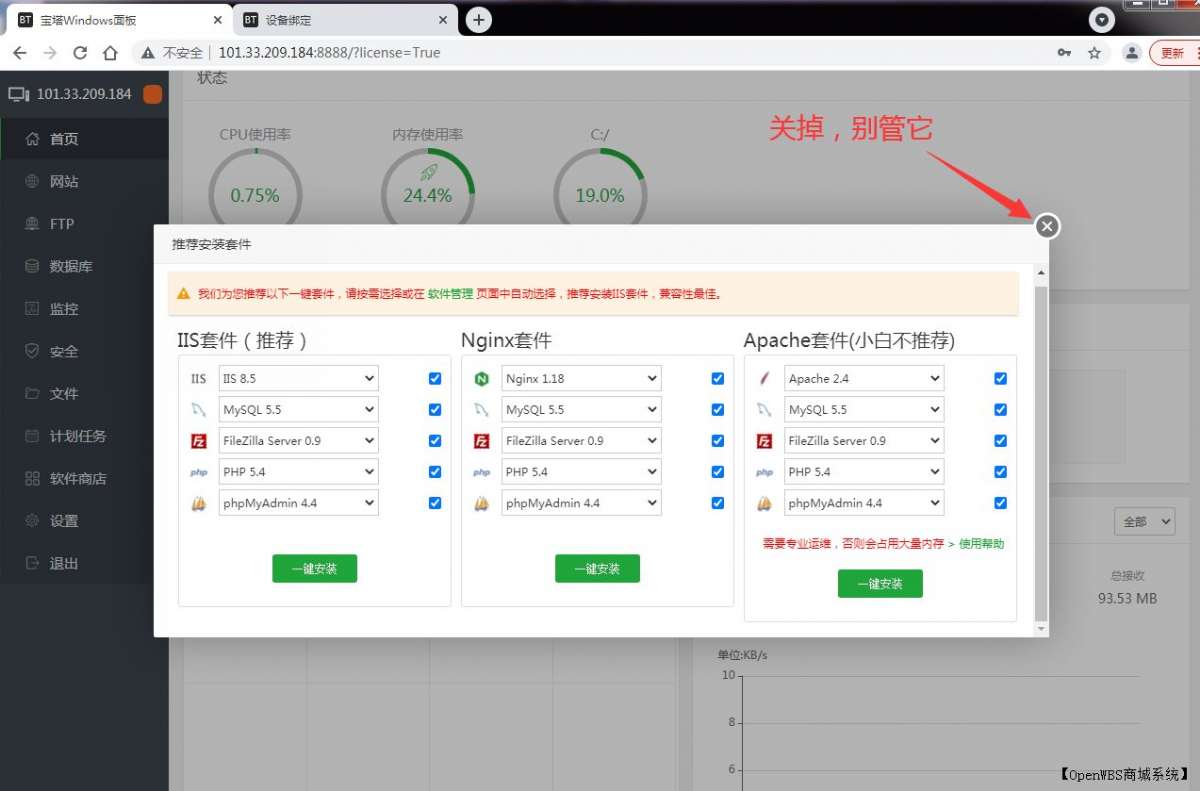Disable the Apache 2.4 checkbox
The width and height of the screenshot is (1200, 791).
tap(1000, 378)
